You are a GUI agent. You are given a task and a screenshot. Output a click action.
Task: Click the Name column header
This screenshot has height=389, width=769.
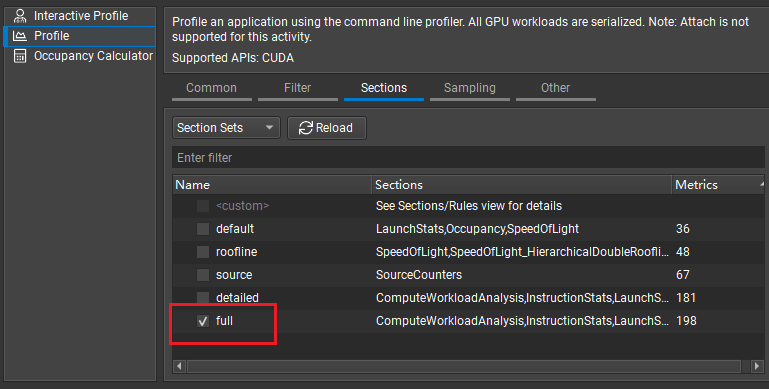[272, 185]
